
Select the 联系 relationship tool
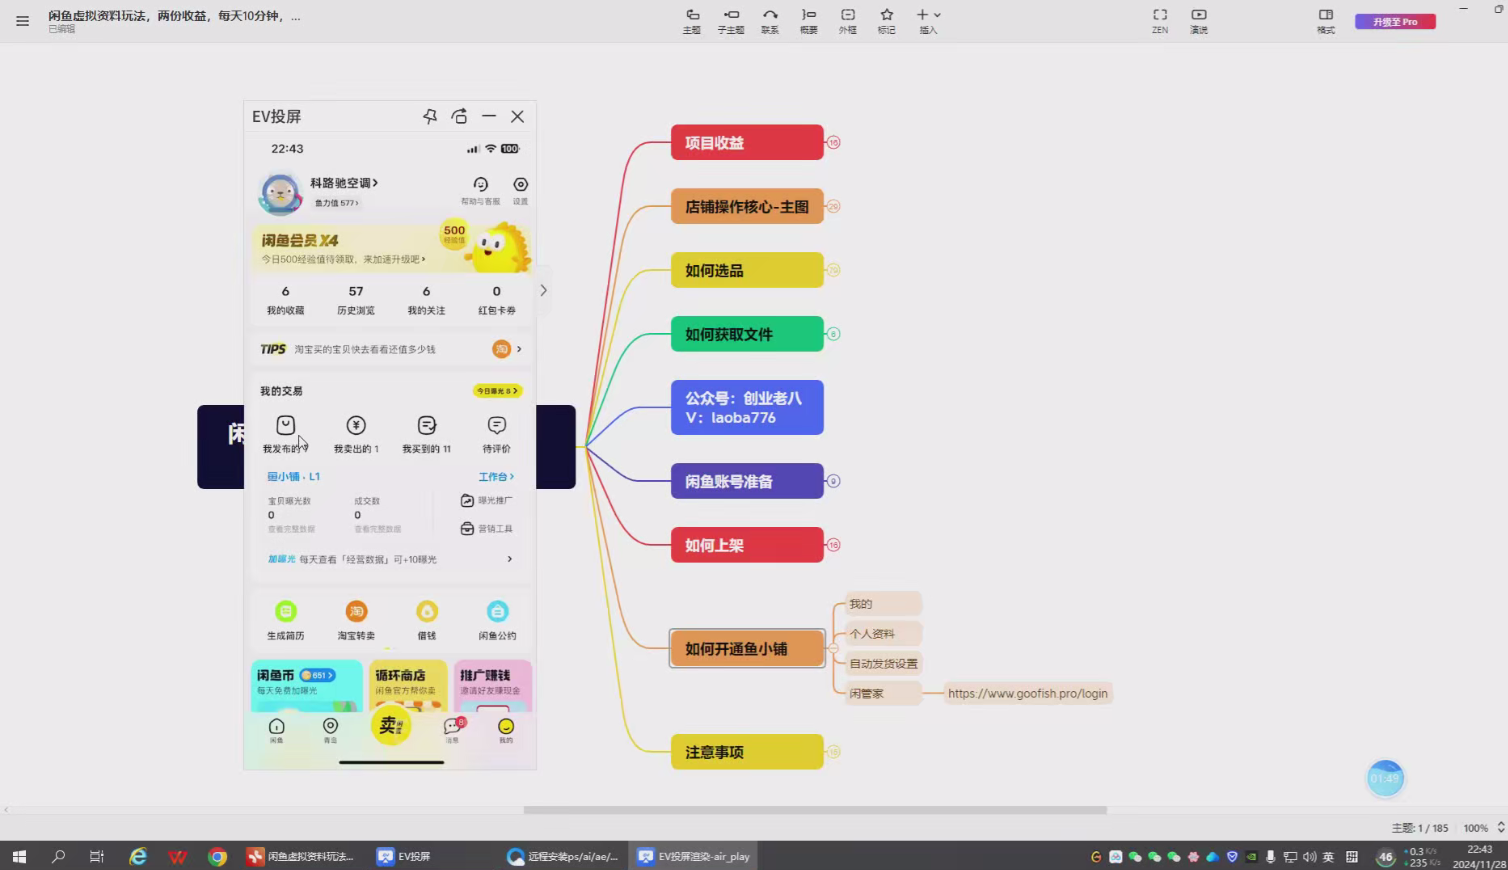(770, 21)
